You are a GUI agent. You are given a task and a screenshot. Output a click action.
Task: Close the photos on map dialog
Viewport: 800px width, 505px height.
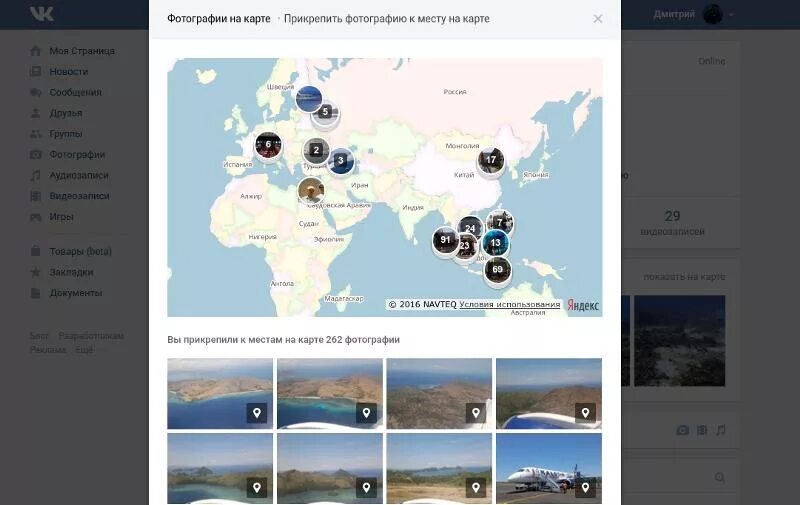tap(598, 19)
